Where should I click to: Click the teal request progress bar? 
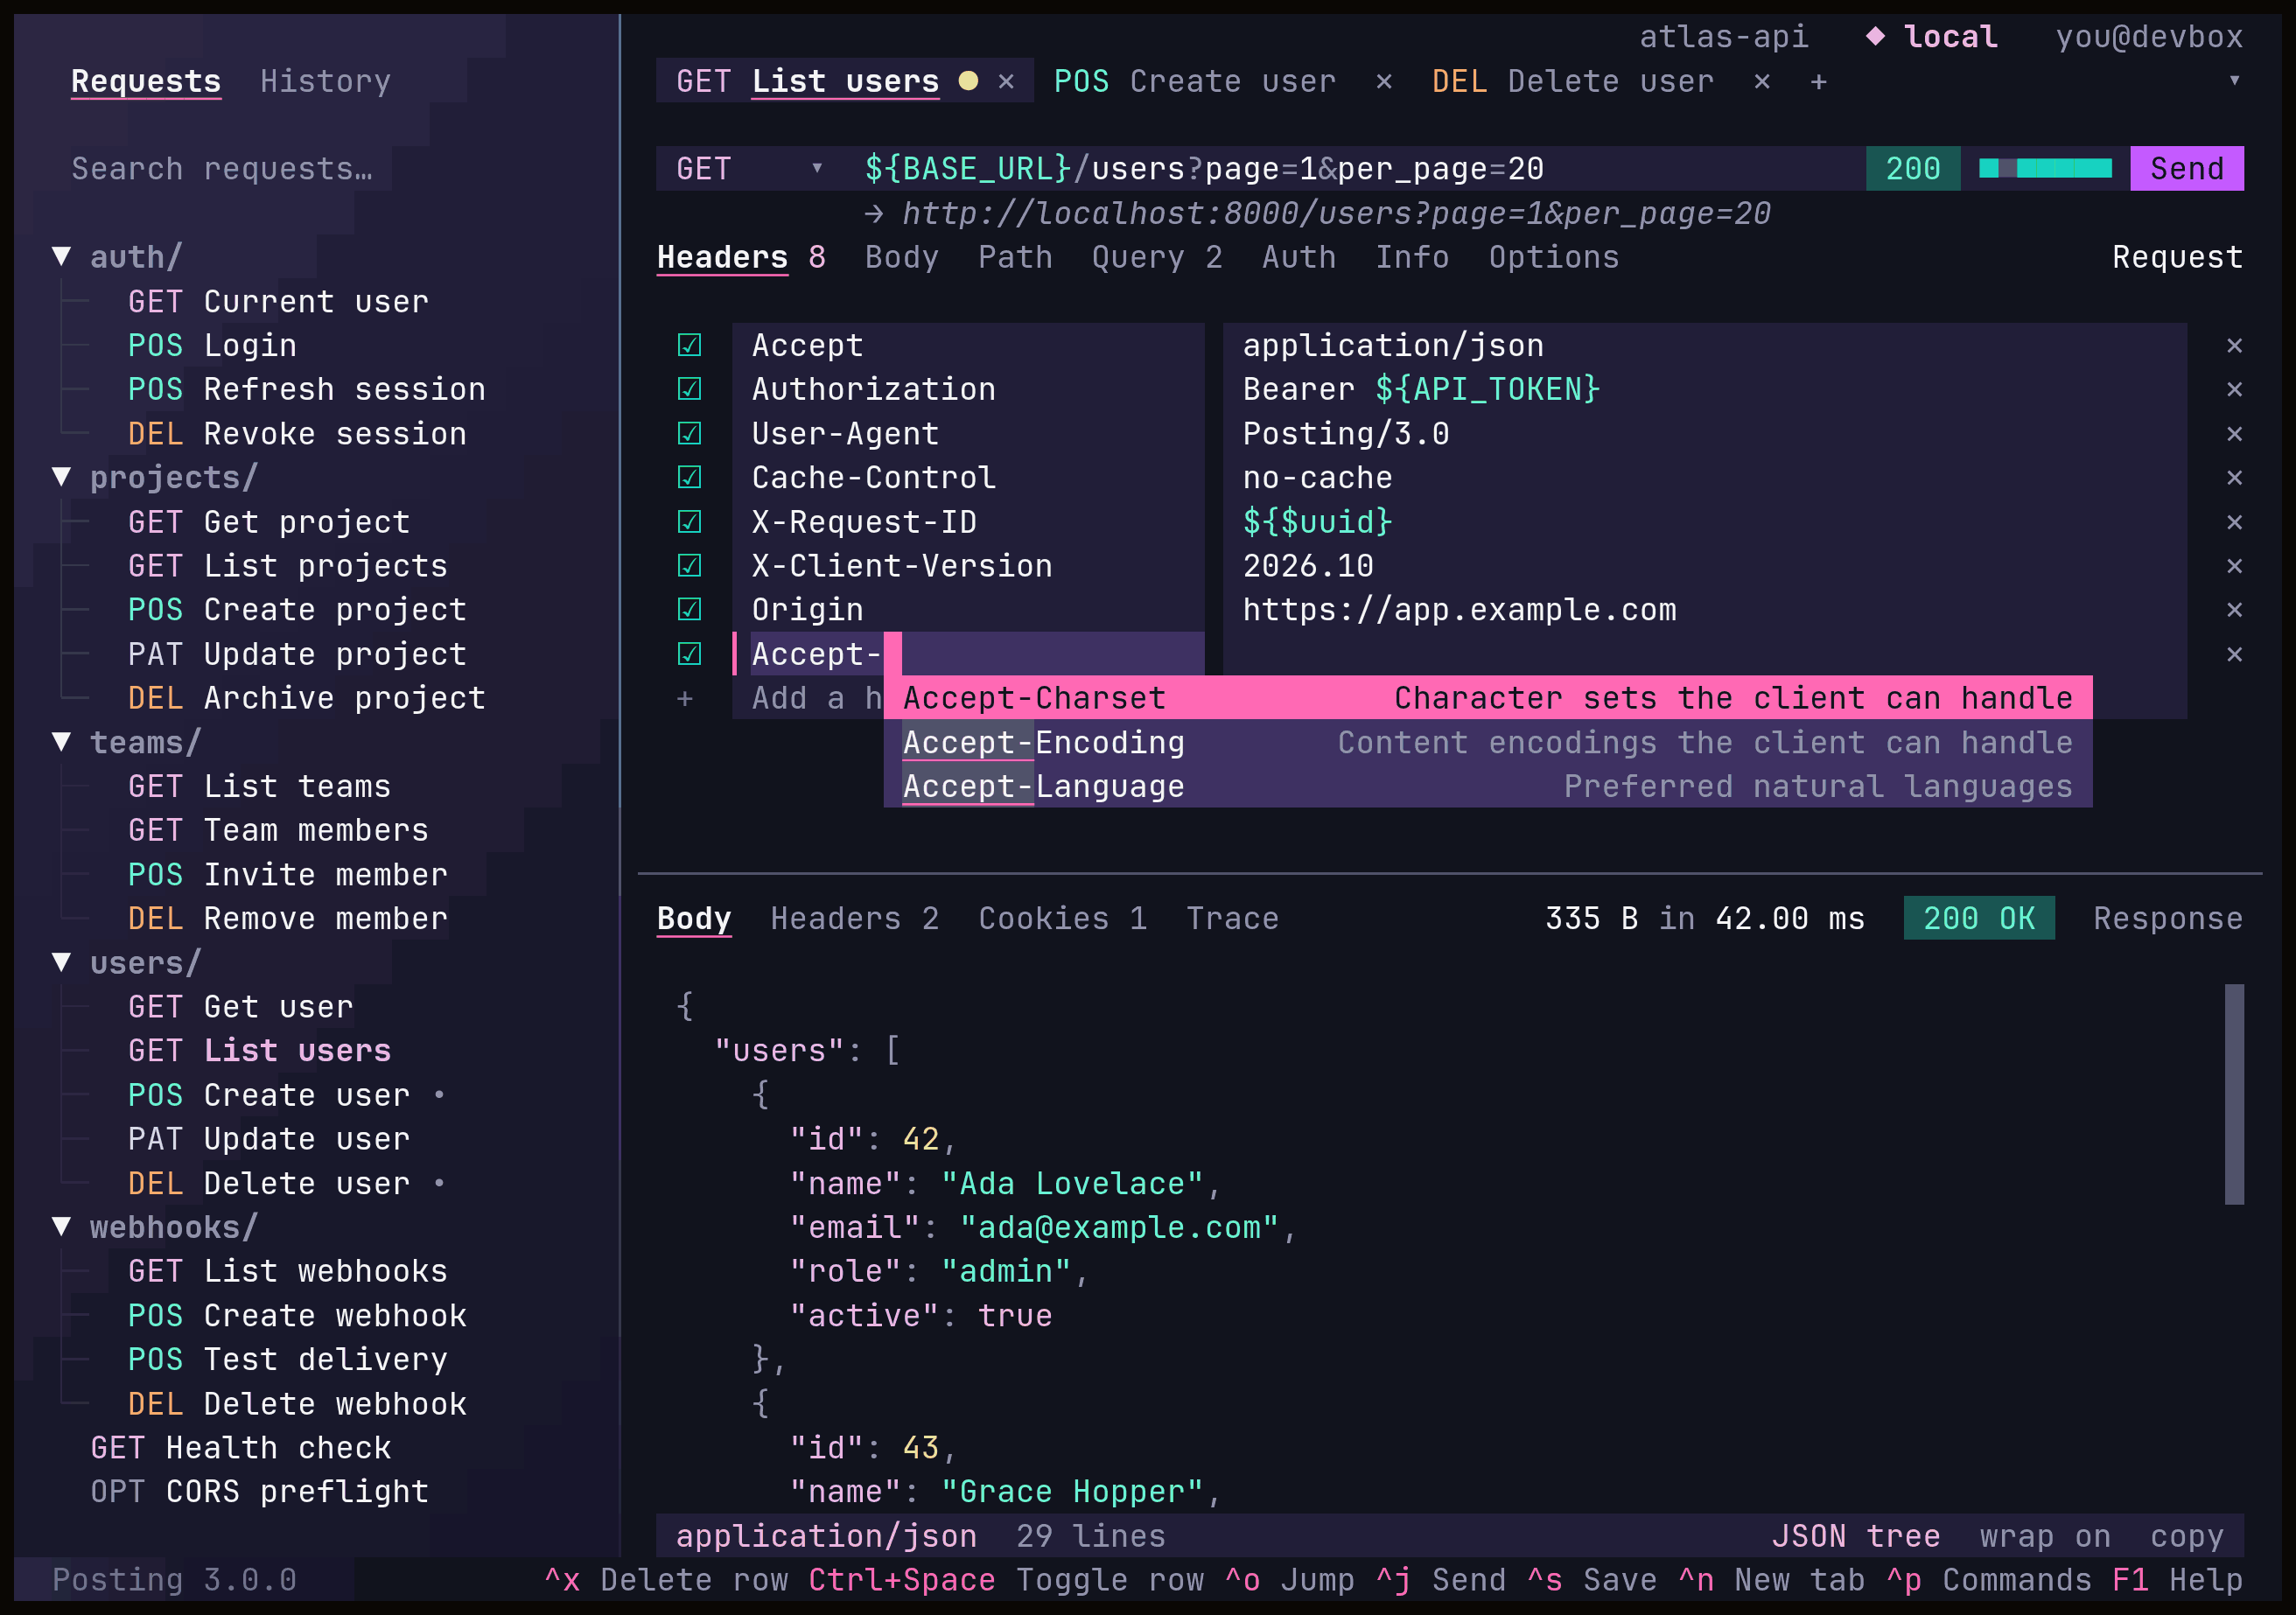(2045, 169)
